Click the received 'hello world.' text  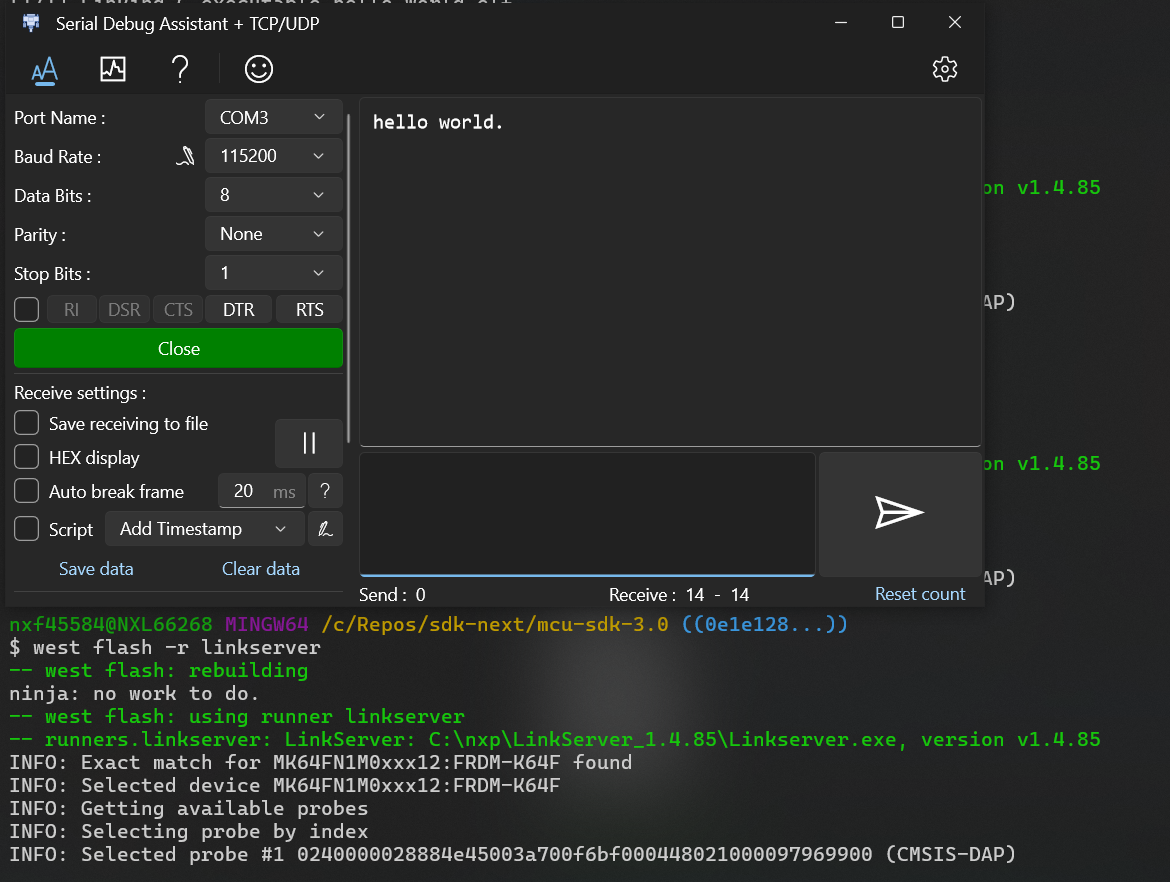(437, 122)
